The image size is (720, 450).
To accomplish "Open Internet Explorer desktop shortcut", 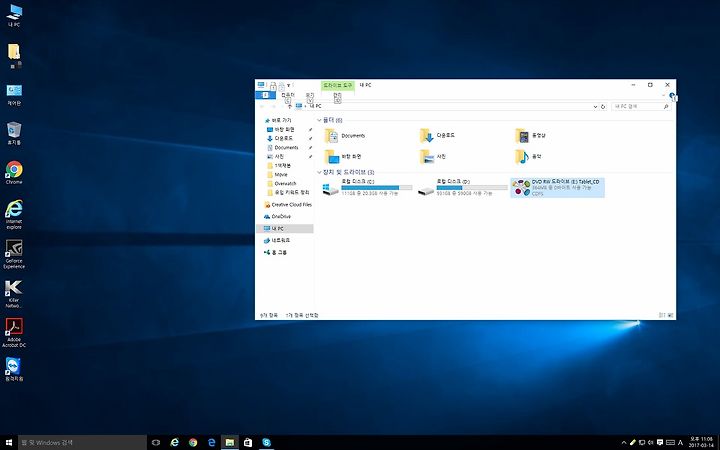I will click(x=14, y=214).
